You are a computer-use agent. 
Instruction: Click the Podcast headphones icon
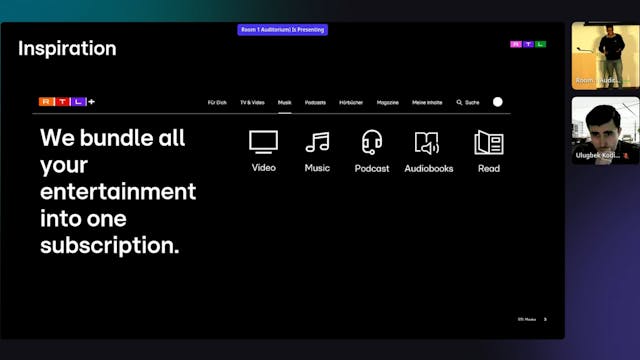point(372,142)
